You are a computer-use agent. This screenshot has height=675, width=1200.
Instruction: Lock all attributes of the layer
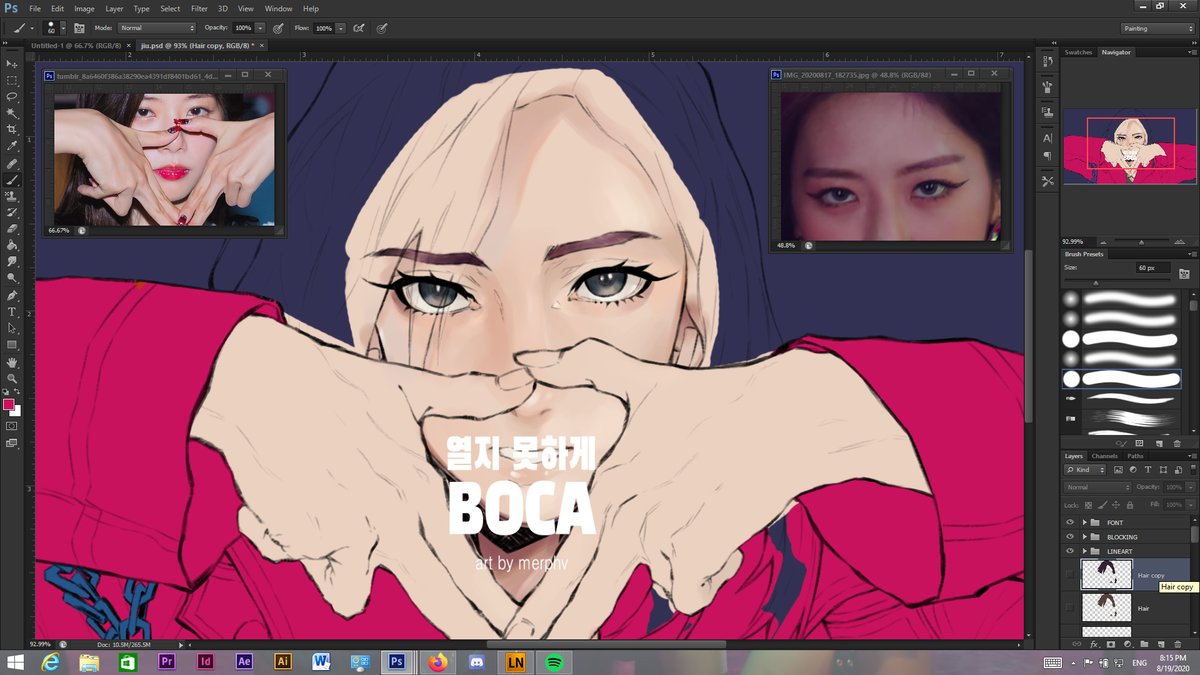[1130, 505]
